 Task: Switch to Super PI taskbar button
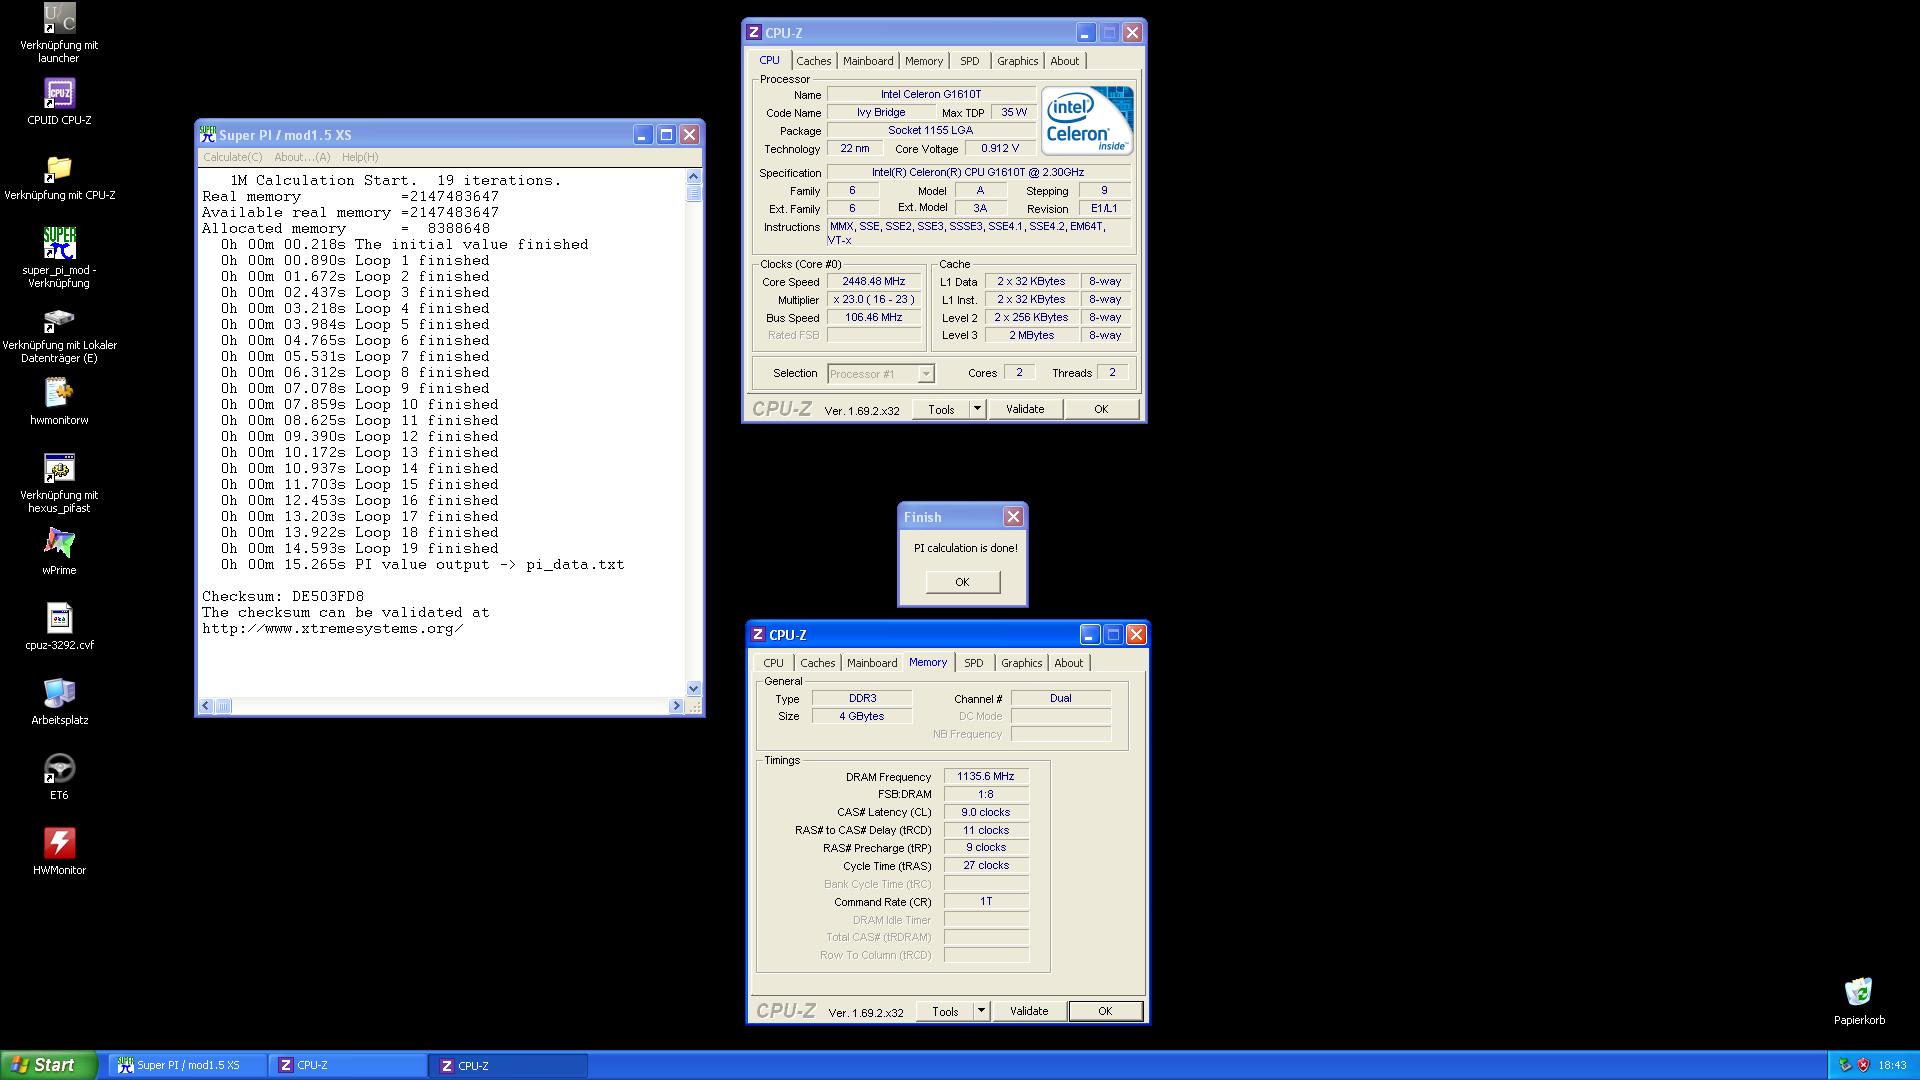(187, 1066)
